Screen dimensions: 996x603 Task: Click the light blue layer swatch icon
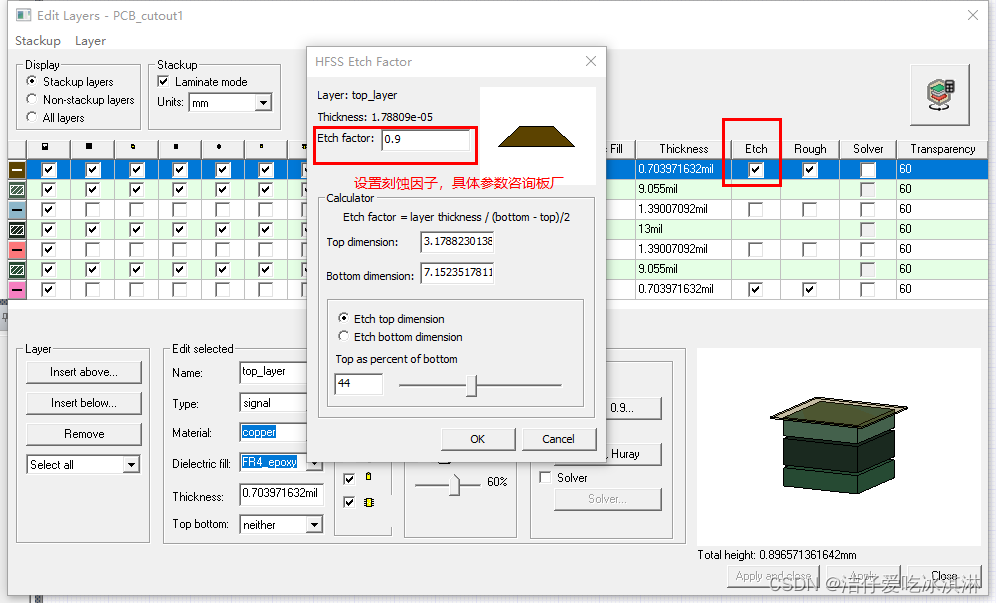(17, 210)
